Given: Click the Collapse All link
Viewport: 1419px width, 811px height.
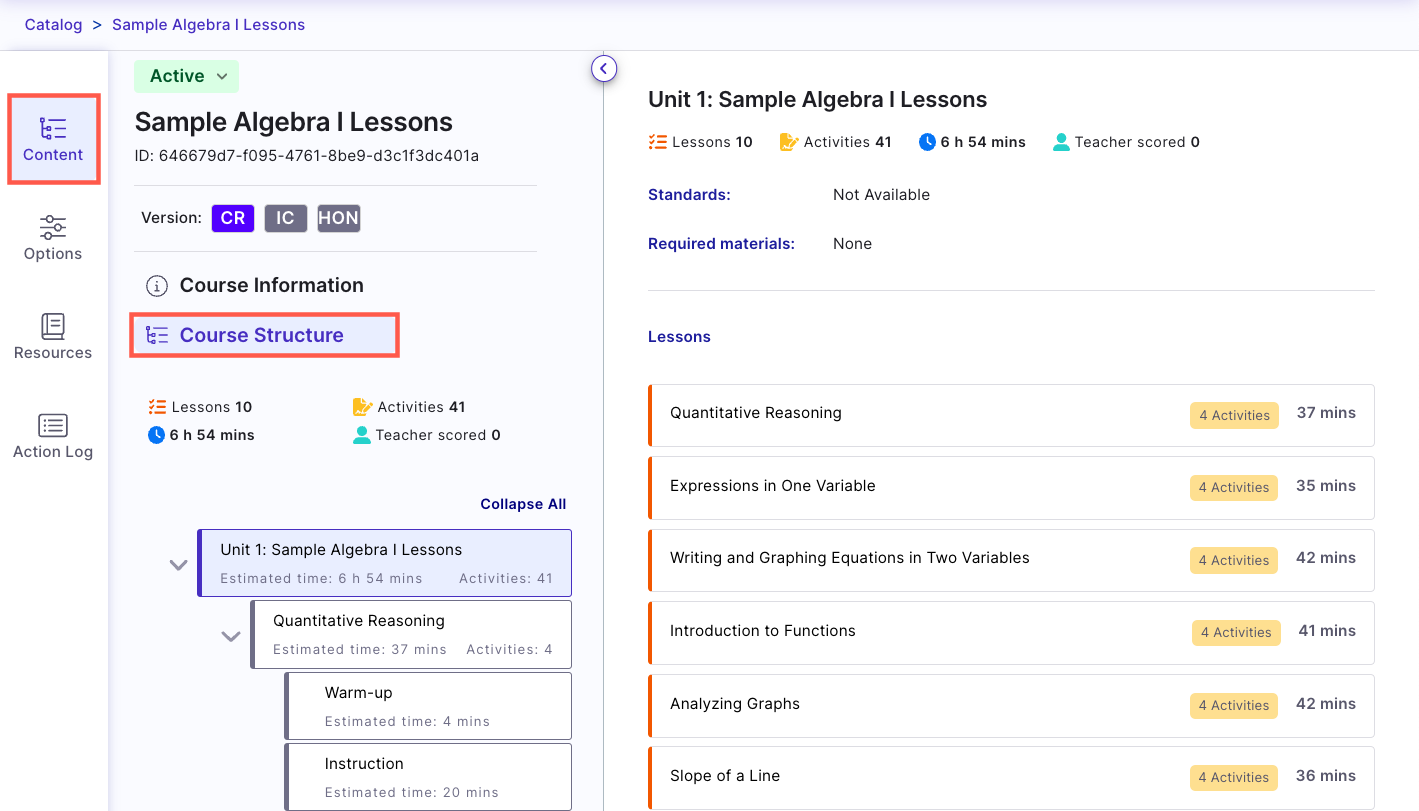Looking at the screenshot, I should pos(523,503).
